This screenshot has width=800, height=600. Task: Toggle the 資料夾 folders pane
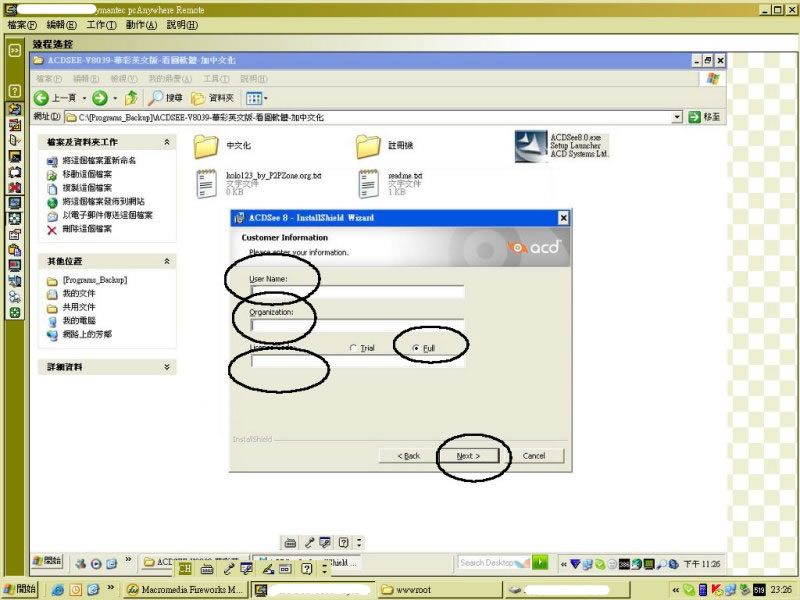(x=212, y=98)
